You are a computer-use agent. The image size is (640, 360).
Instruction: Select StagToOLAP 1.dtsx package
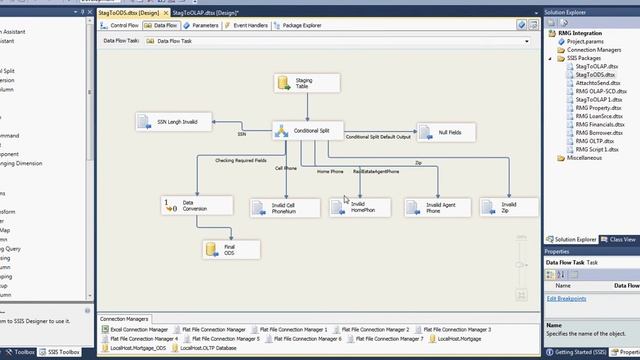599,100
